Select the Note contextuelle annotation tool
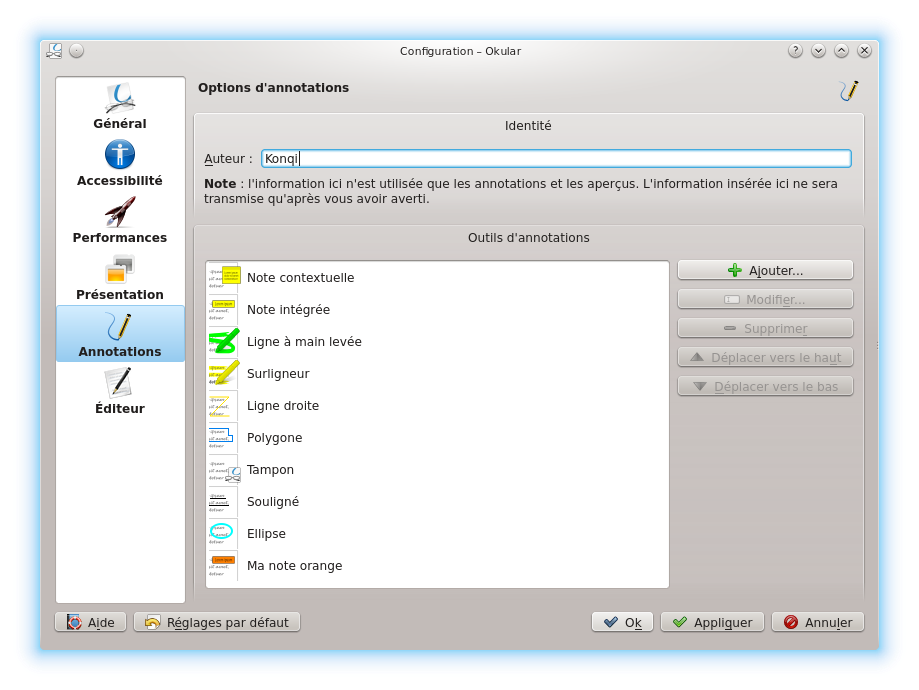 pyautogui.click(x=300, y=277)
